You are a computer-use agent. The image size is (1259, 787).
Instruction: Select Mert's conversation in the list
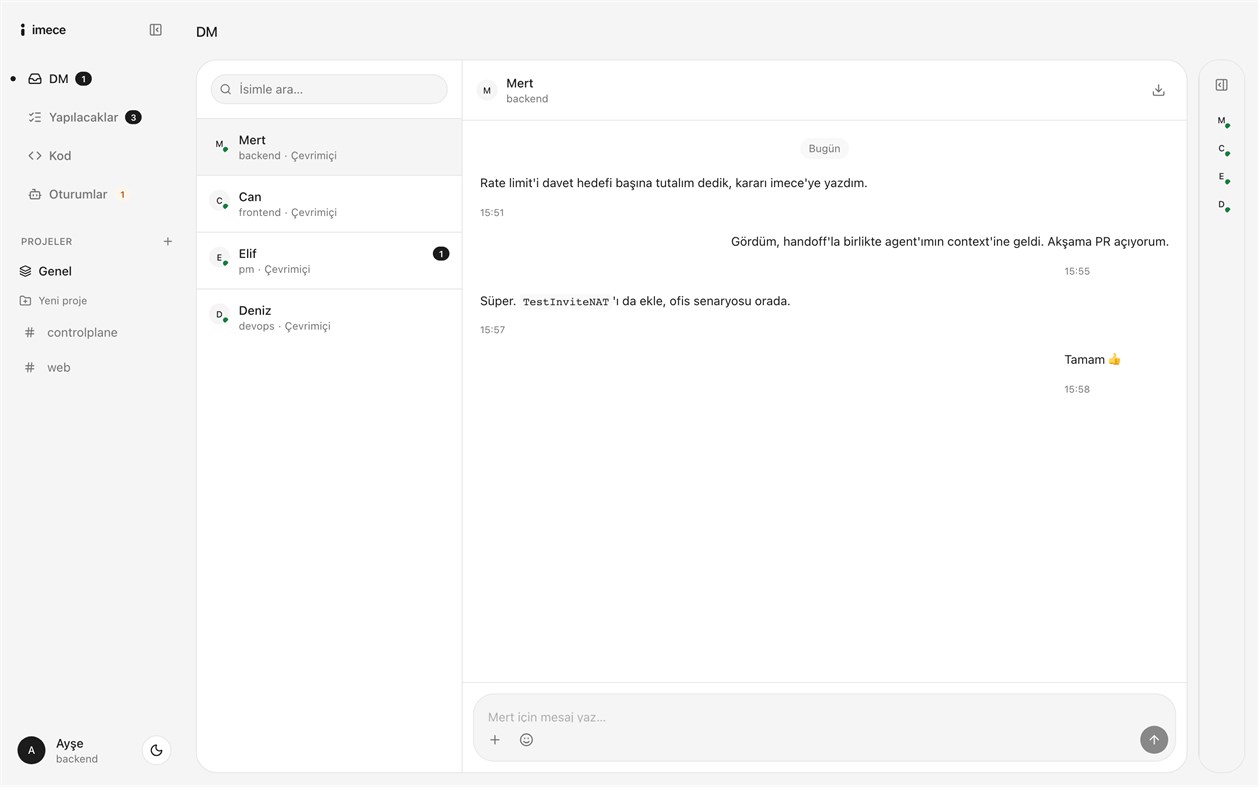click(x=329, y=147)
